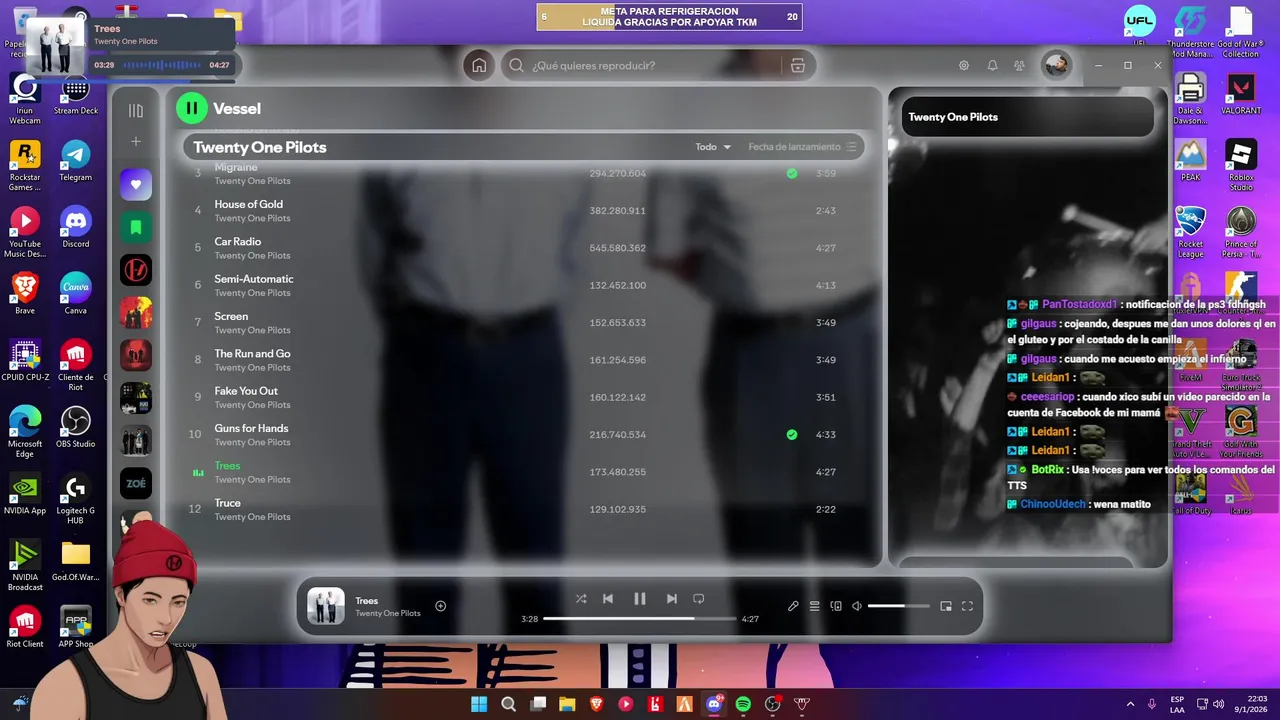The height and width of the screenshot is (720, 1280).
Task: Skip to next track
Action: click(672, 599)
